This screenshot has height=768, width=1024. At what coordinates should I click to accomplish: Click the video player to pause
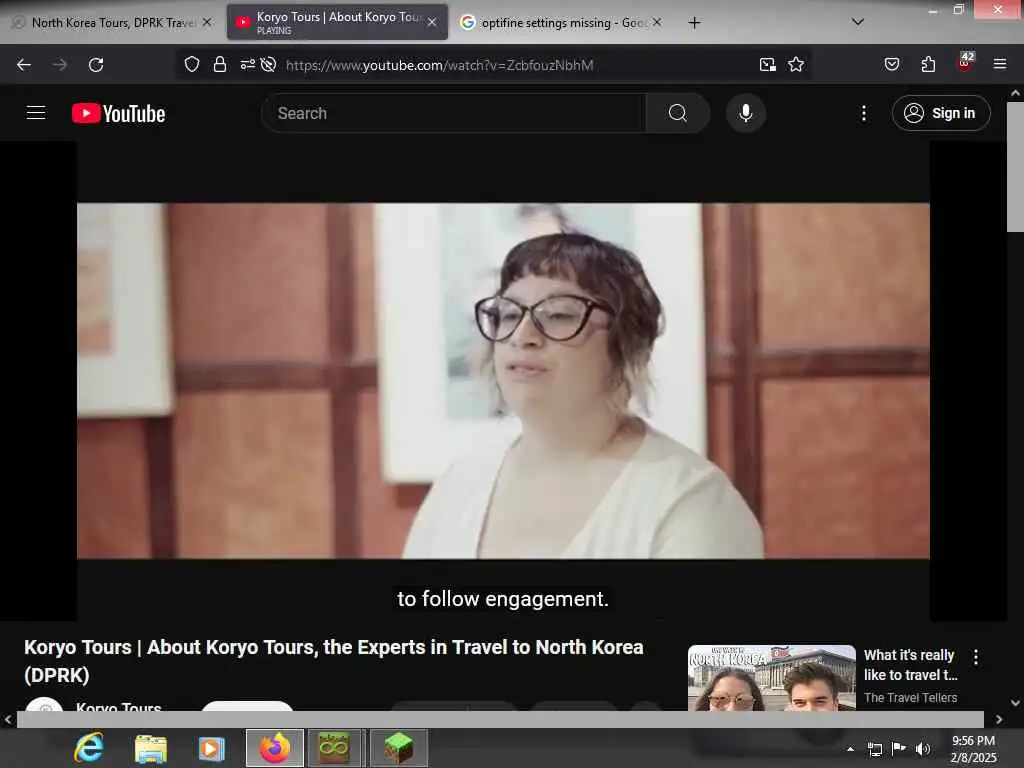pos(503,381)
